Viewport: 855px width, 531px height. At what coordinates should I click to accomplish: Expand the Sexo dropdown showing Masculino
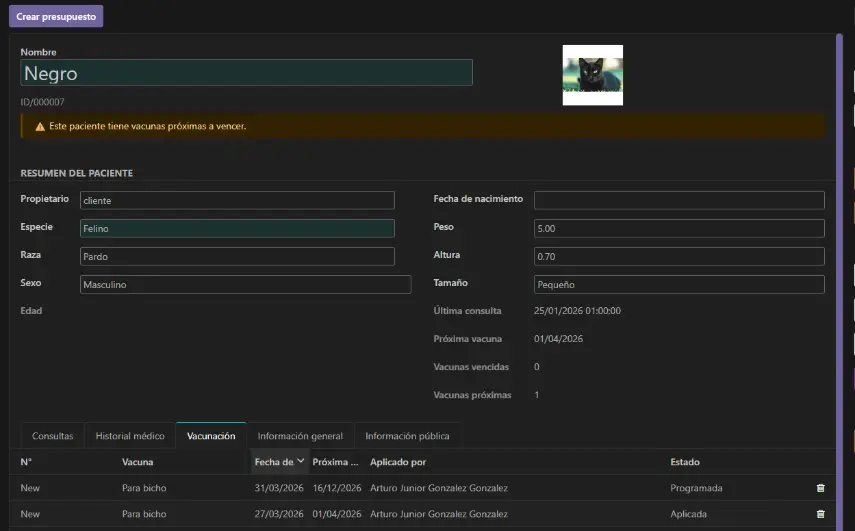(x=245, y=285)
